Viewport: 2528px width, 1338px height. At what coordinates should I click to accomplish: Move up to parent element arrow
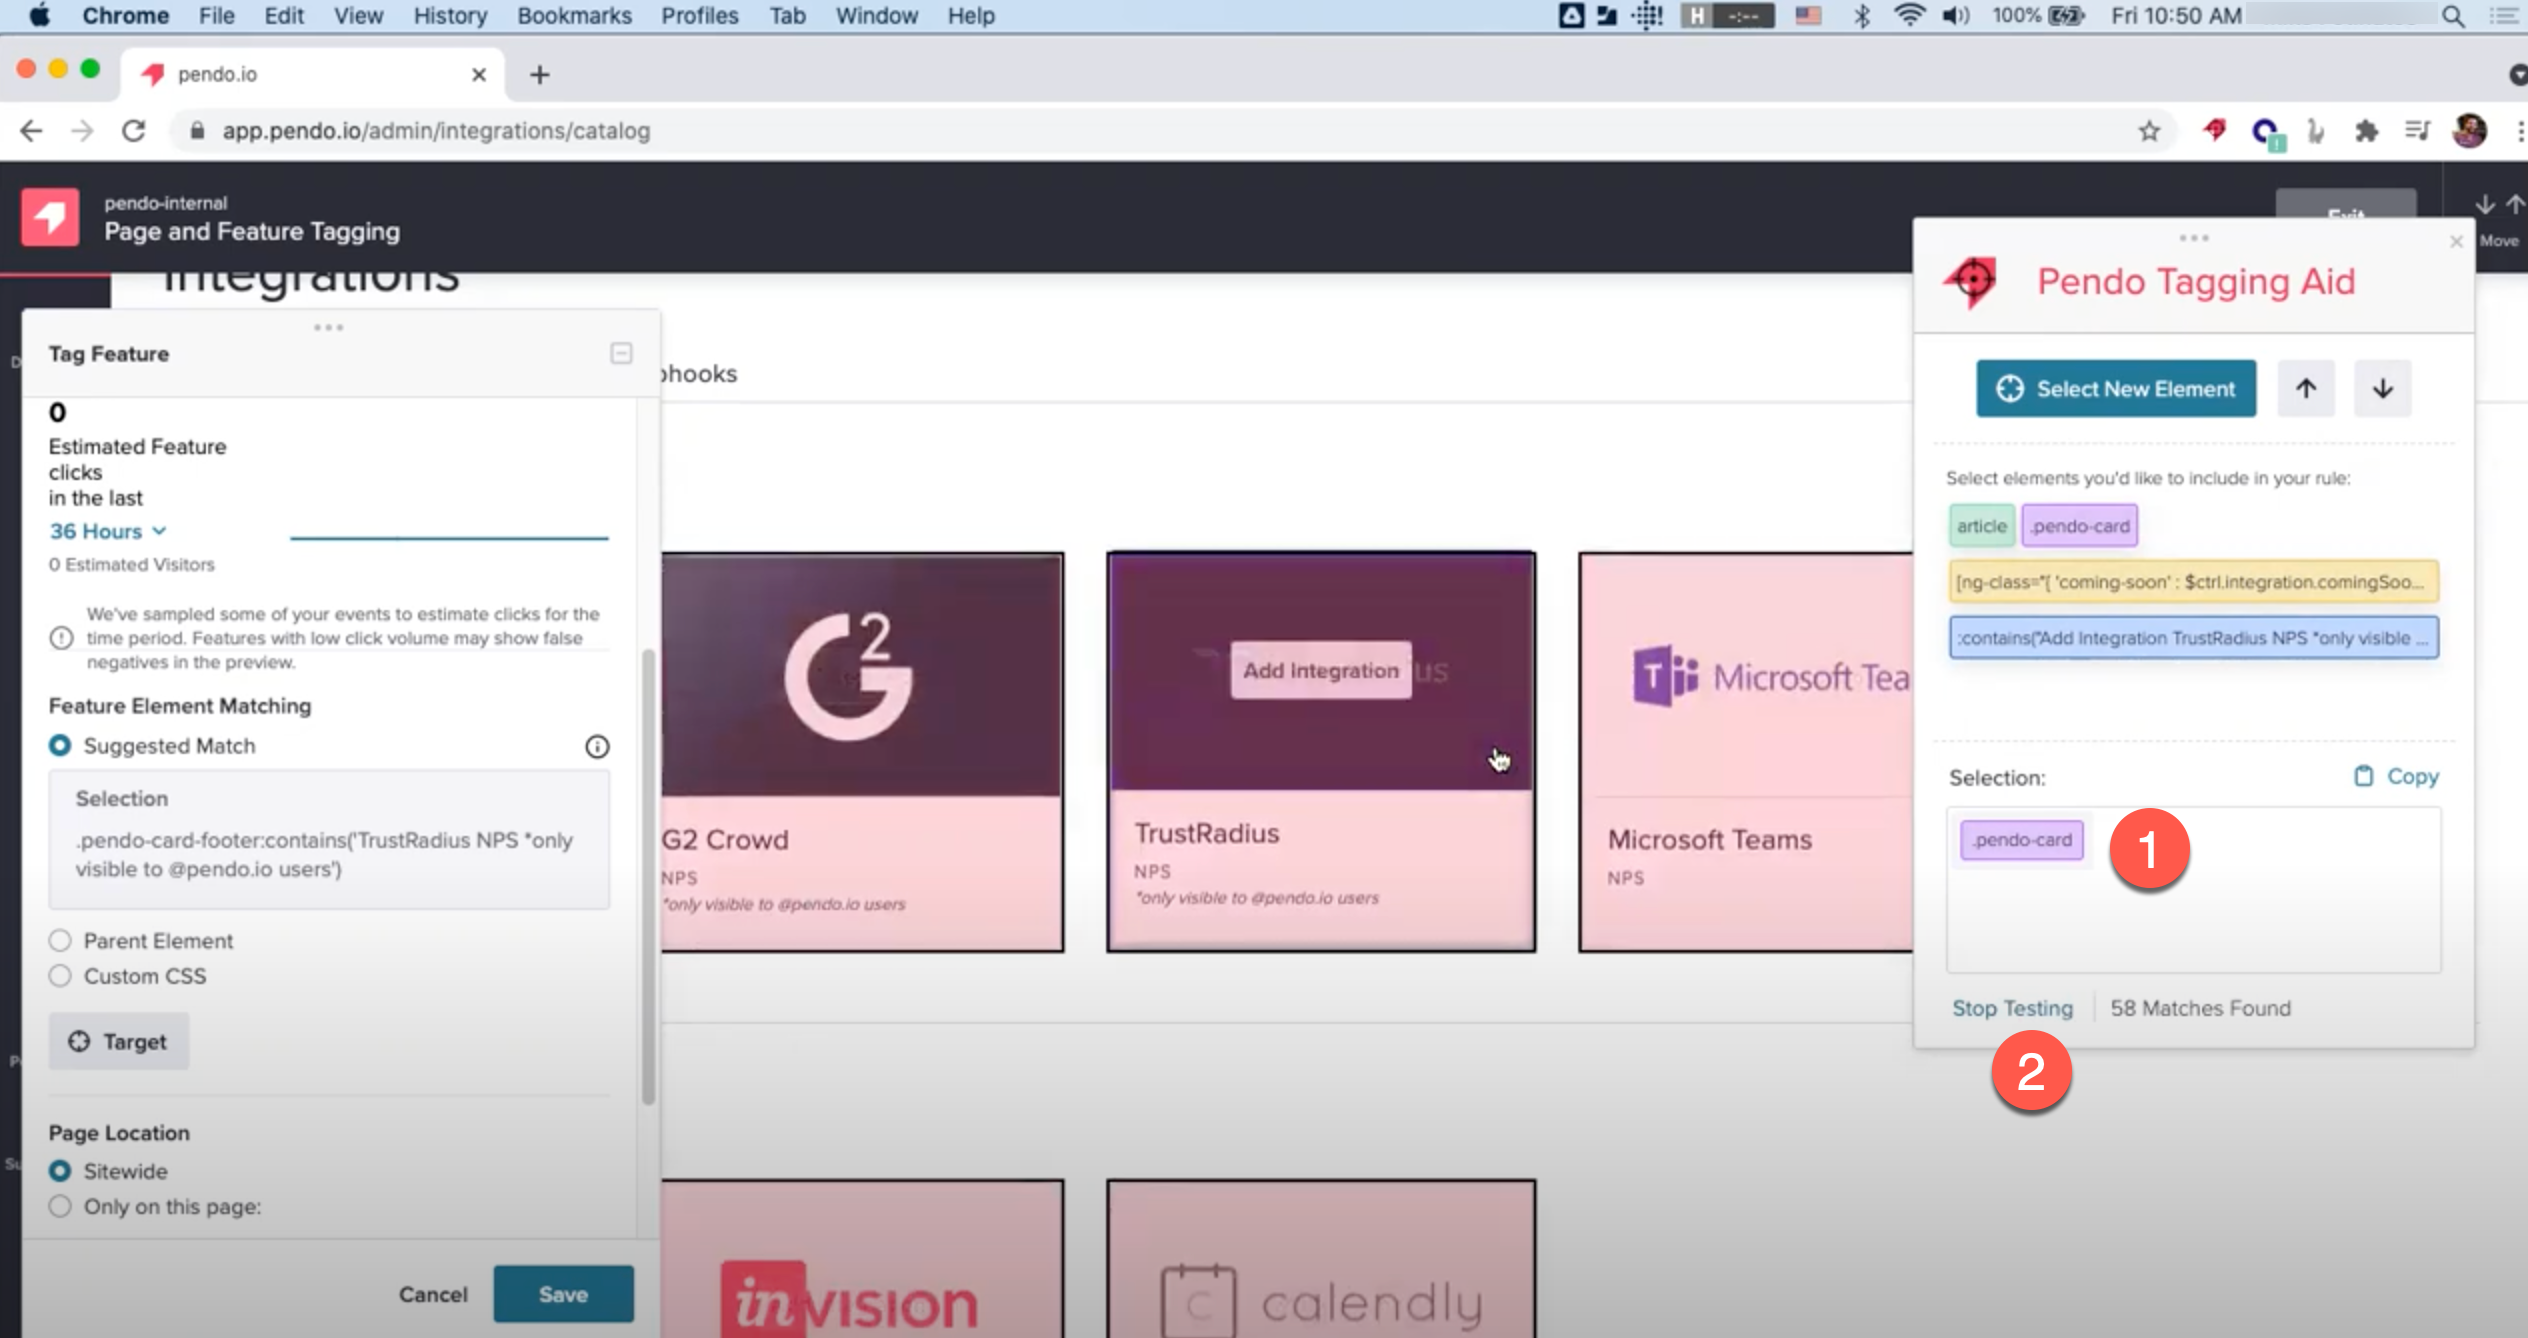point(2306,388)
